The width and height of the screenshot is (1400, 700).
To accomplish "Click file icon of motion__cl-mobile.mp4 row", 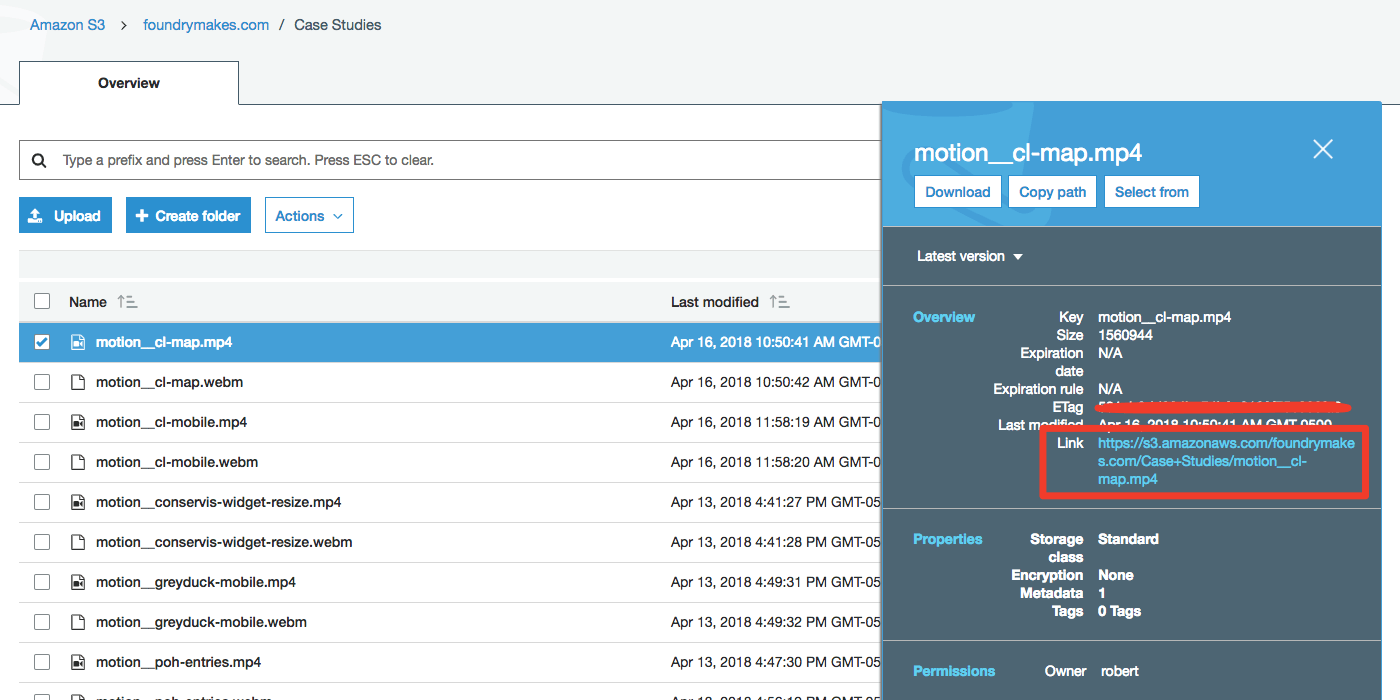I will 78,422.
